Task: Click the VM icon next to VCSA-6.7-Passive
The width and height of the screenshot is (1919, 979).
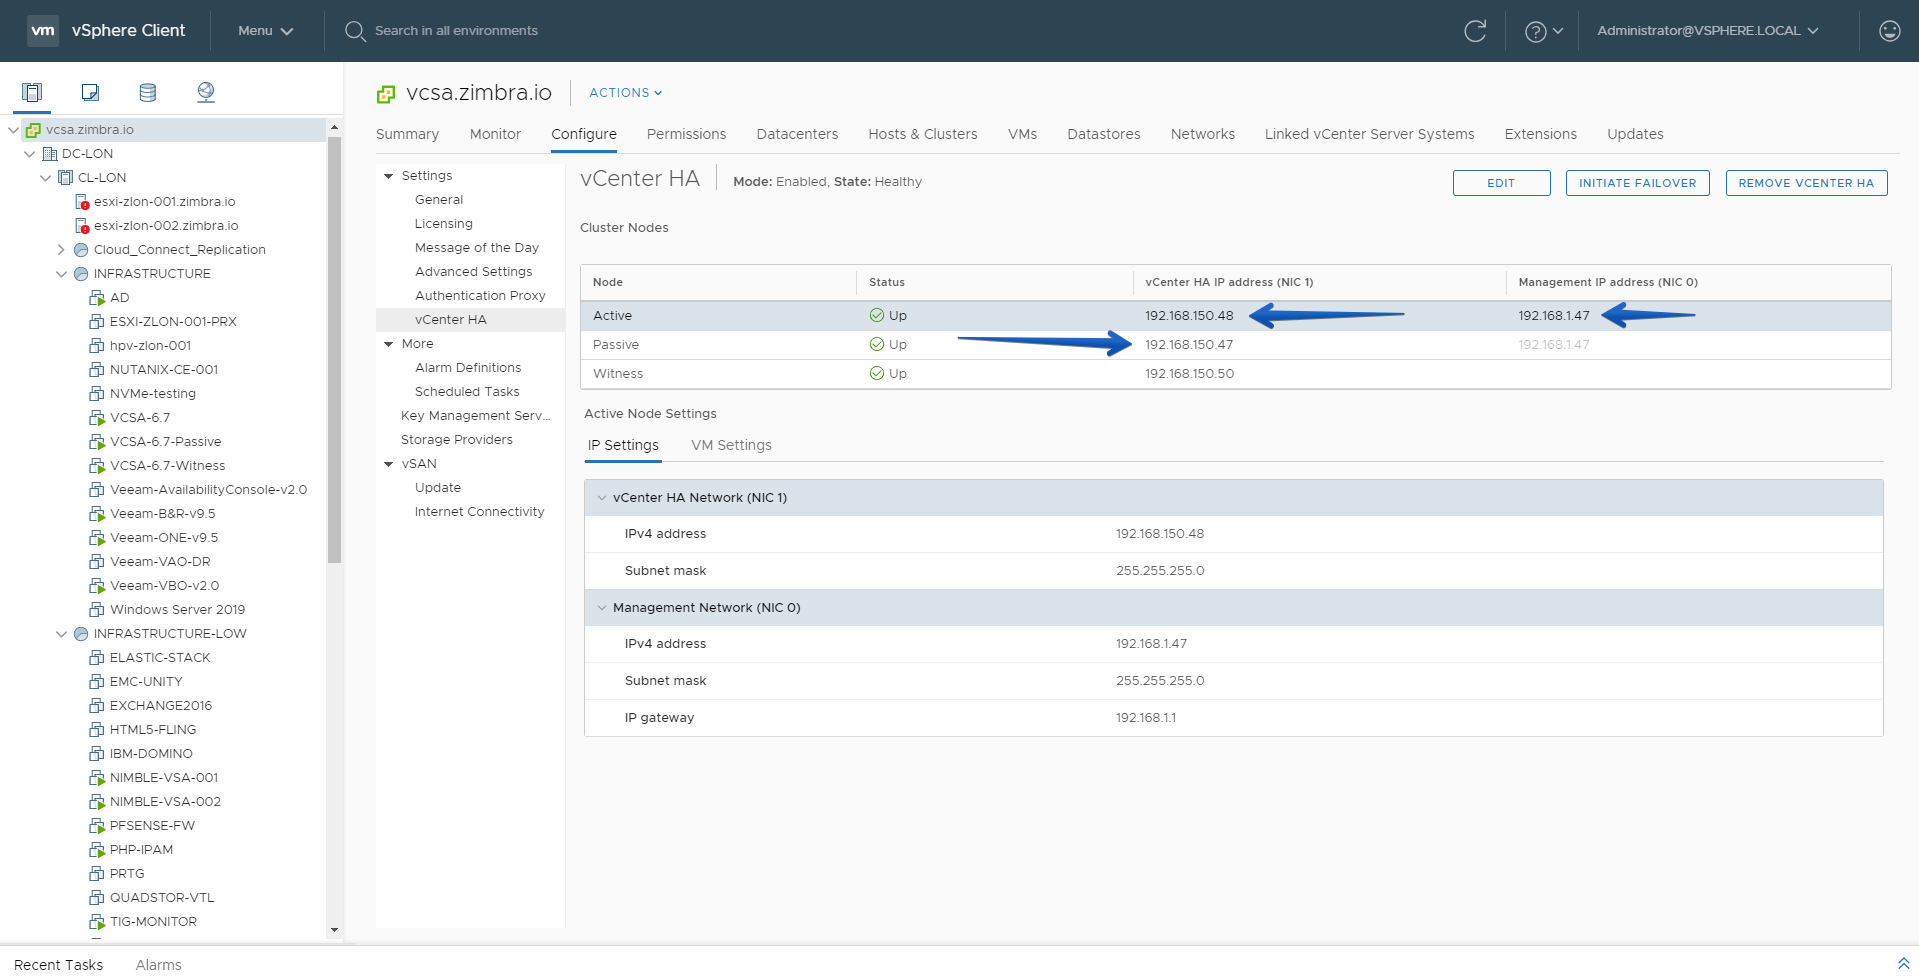Action: tap(97, 442)
